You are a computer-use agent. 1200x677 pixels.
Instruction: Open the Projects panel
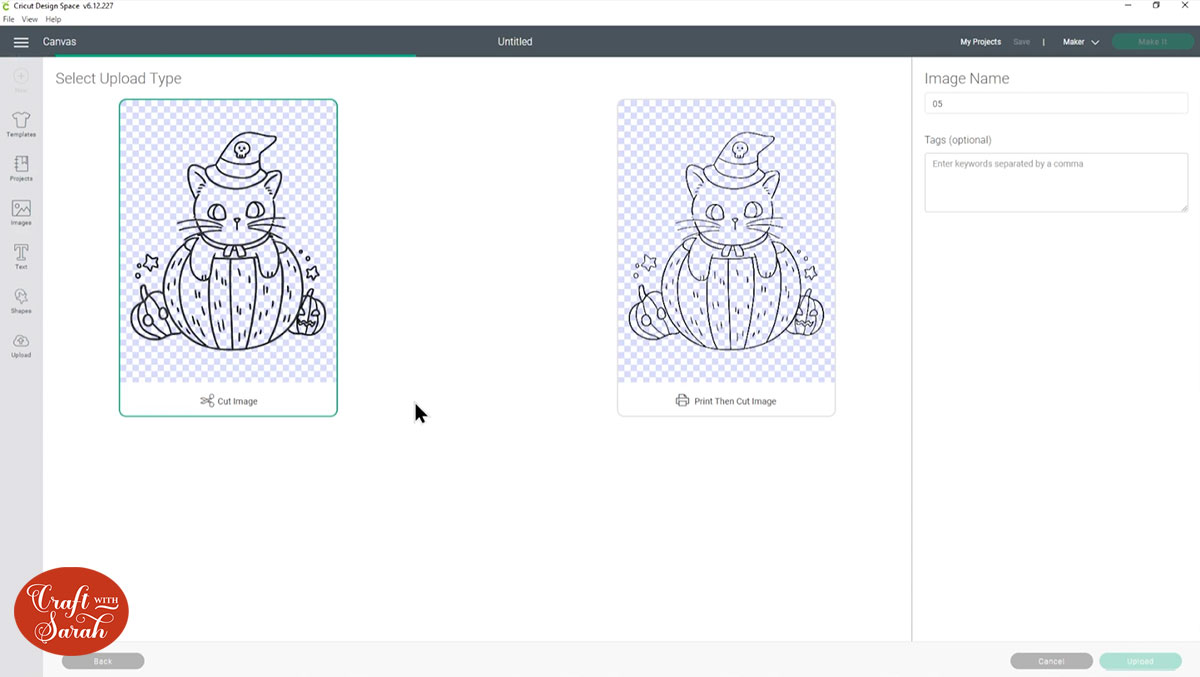(x=21, y=168)
